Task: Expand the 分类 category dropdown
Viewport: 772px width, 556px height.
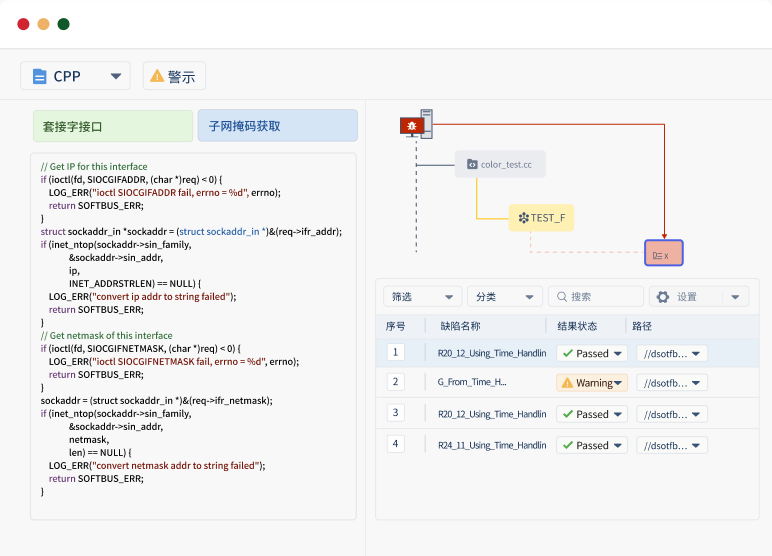Action: pos(504,297)
